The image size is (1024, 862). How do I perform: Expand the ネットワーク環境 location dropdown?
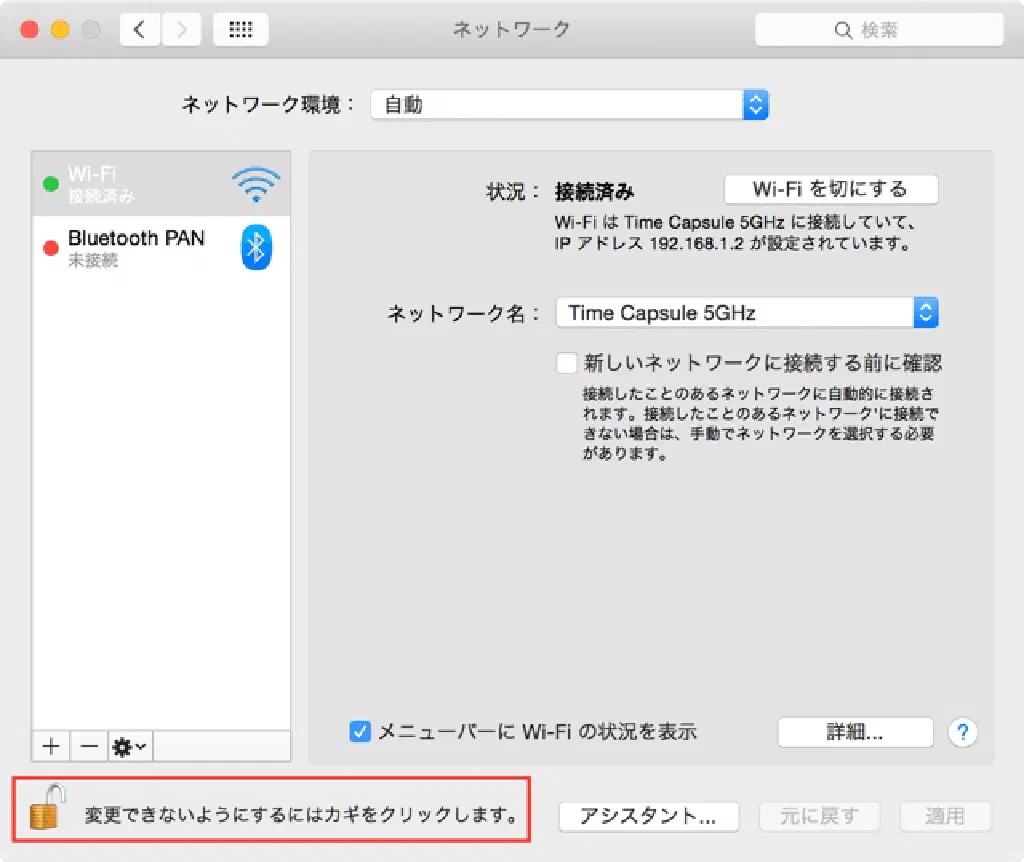click(x=569, y=104)
